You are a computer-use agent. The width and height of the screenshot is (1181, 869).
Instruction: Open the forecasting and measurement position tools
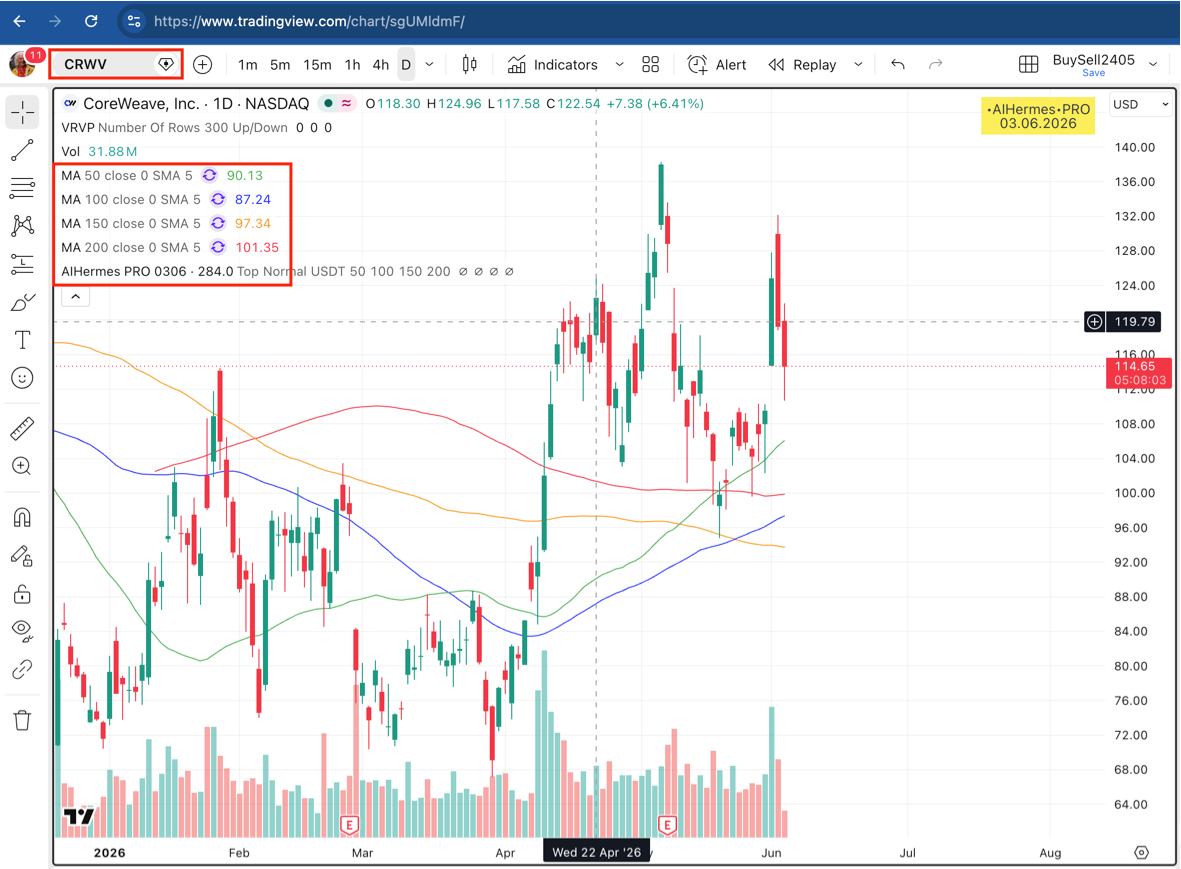tap(22, 264)
